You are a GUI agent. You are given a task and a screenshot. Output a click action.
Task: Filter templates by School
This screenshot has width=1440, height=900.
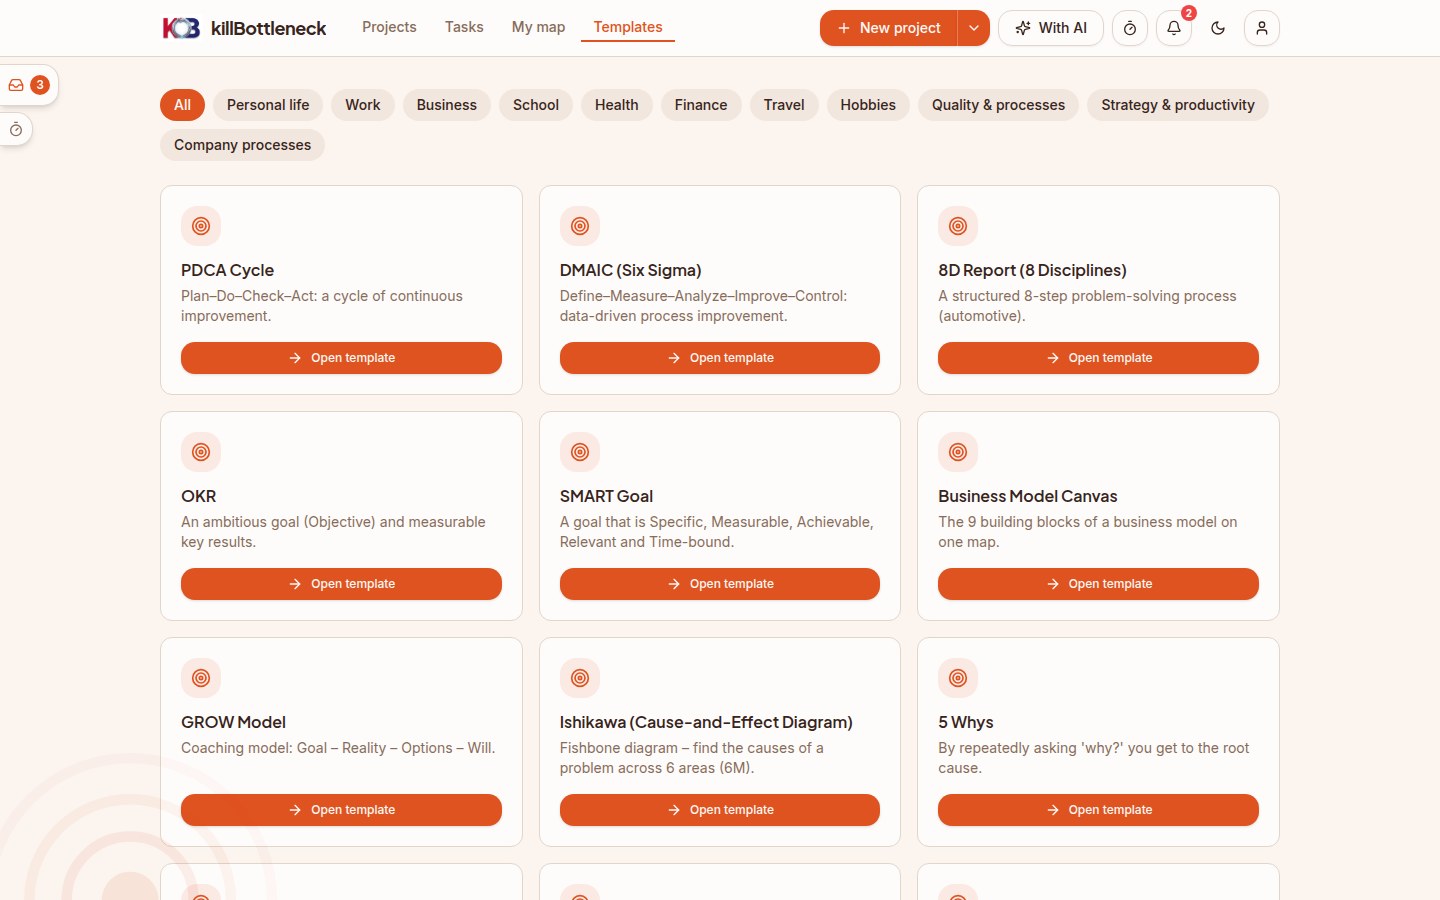pos(536,105)
